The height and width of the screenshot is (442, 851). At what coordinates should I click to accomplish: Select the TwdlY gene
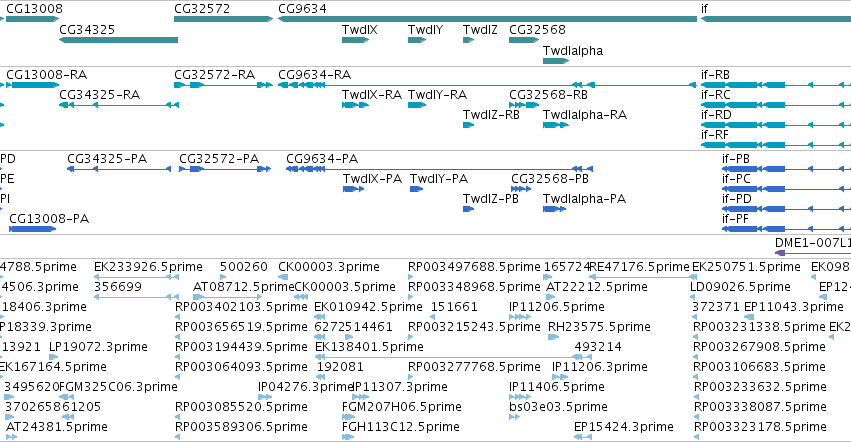[x=417, y=40]
